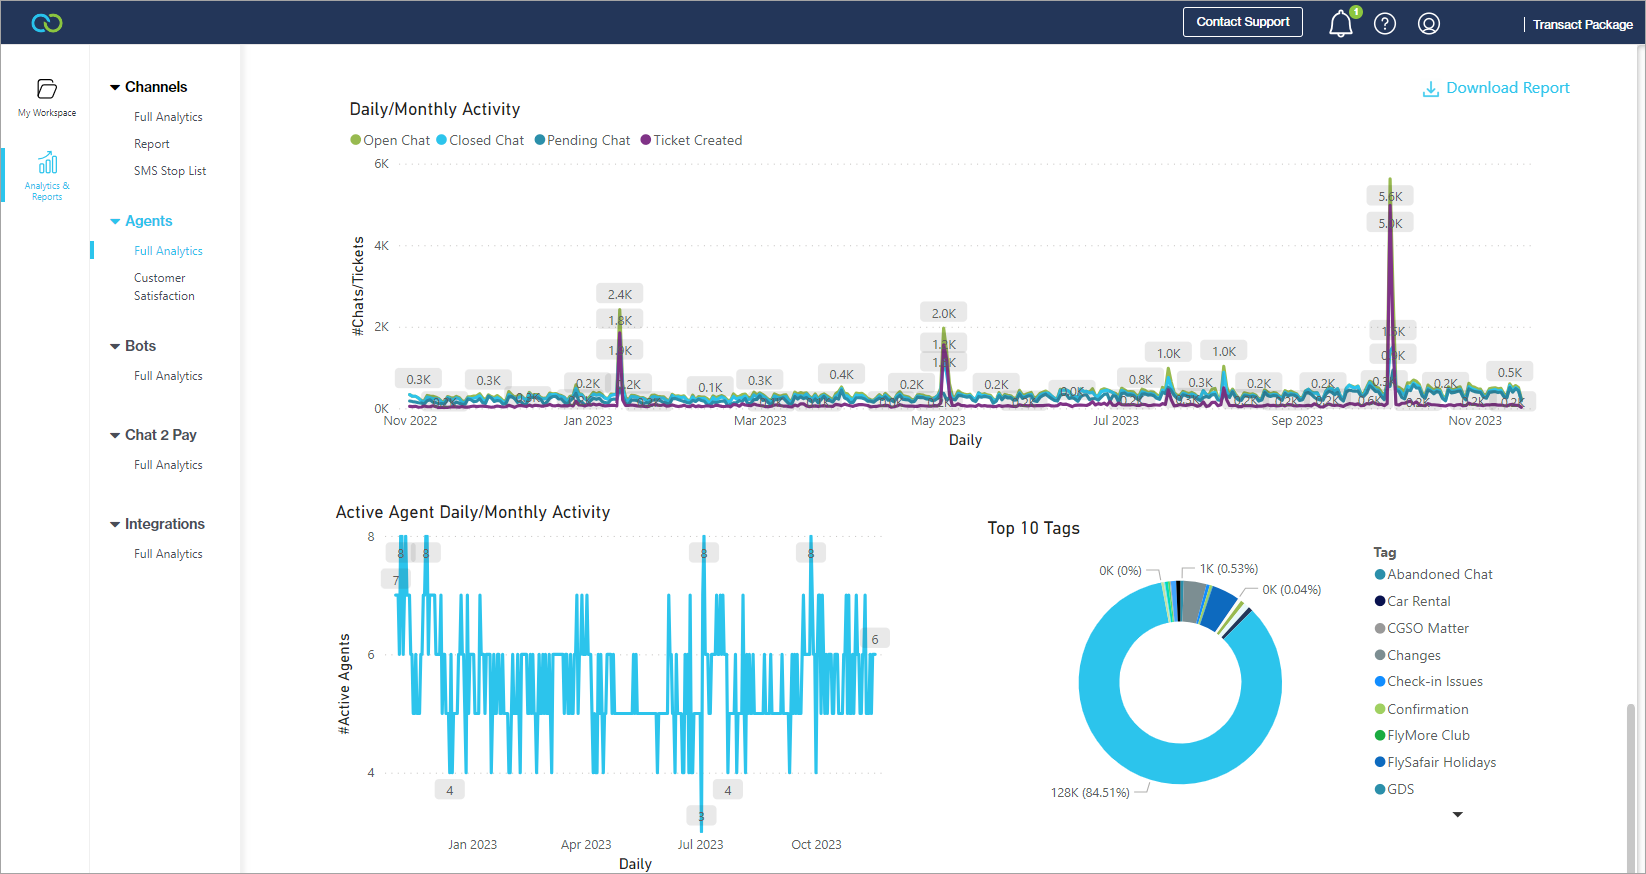Toggle Ticket Created legend series
The image size is (1646, 874).
coord(692,140)
